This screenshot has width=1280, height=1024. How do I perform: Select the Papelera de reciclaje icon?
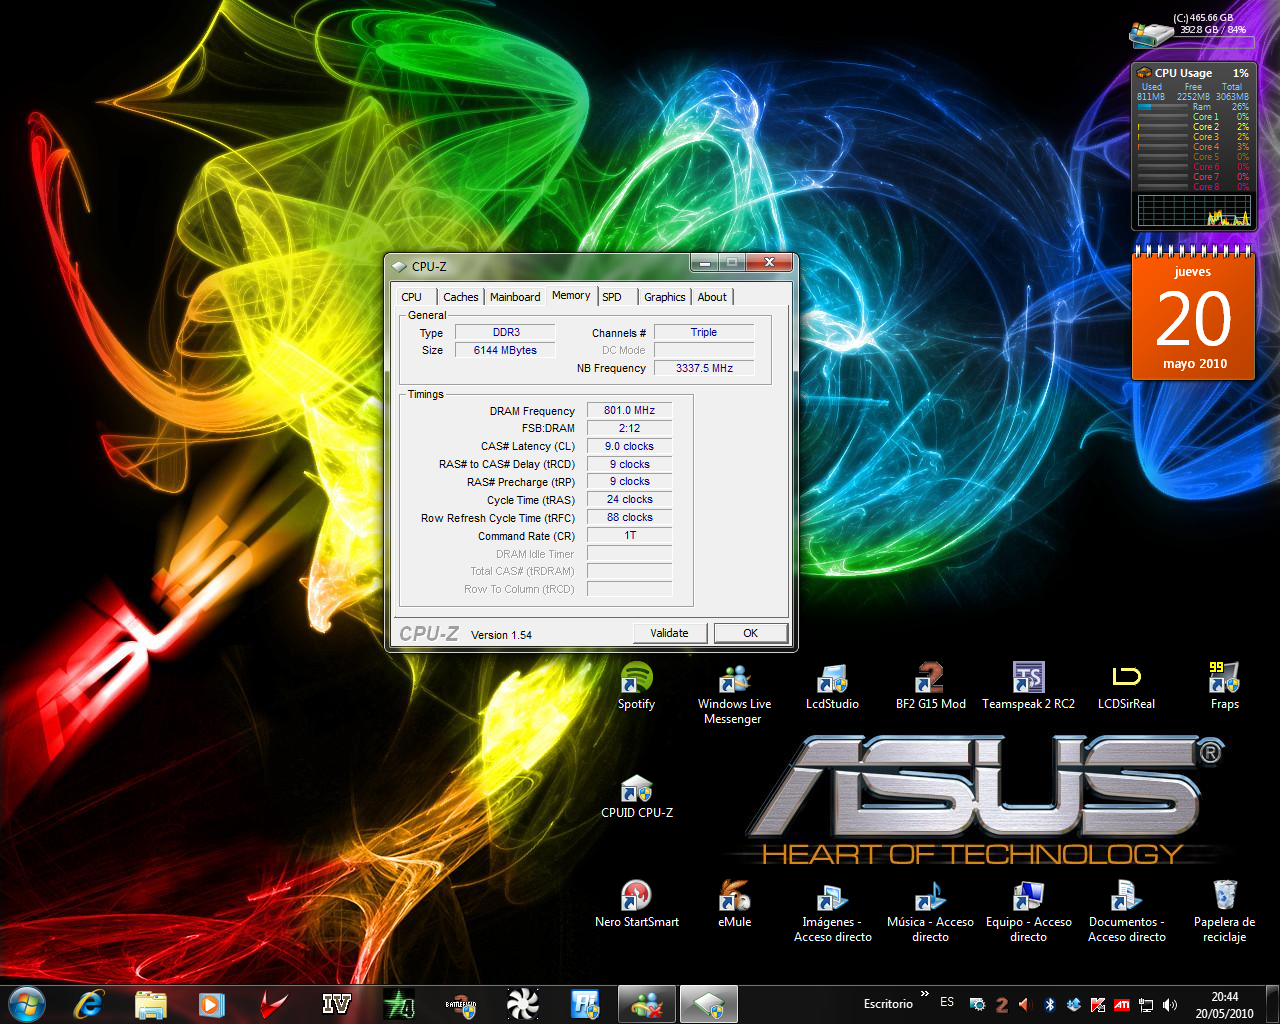tap(1224, 912)
